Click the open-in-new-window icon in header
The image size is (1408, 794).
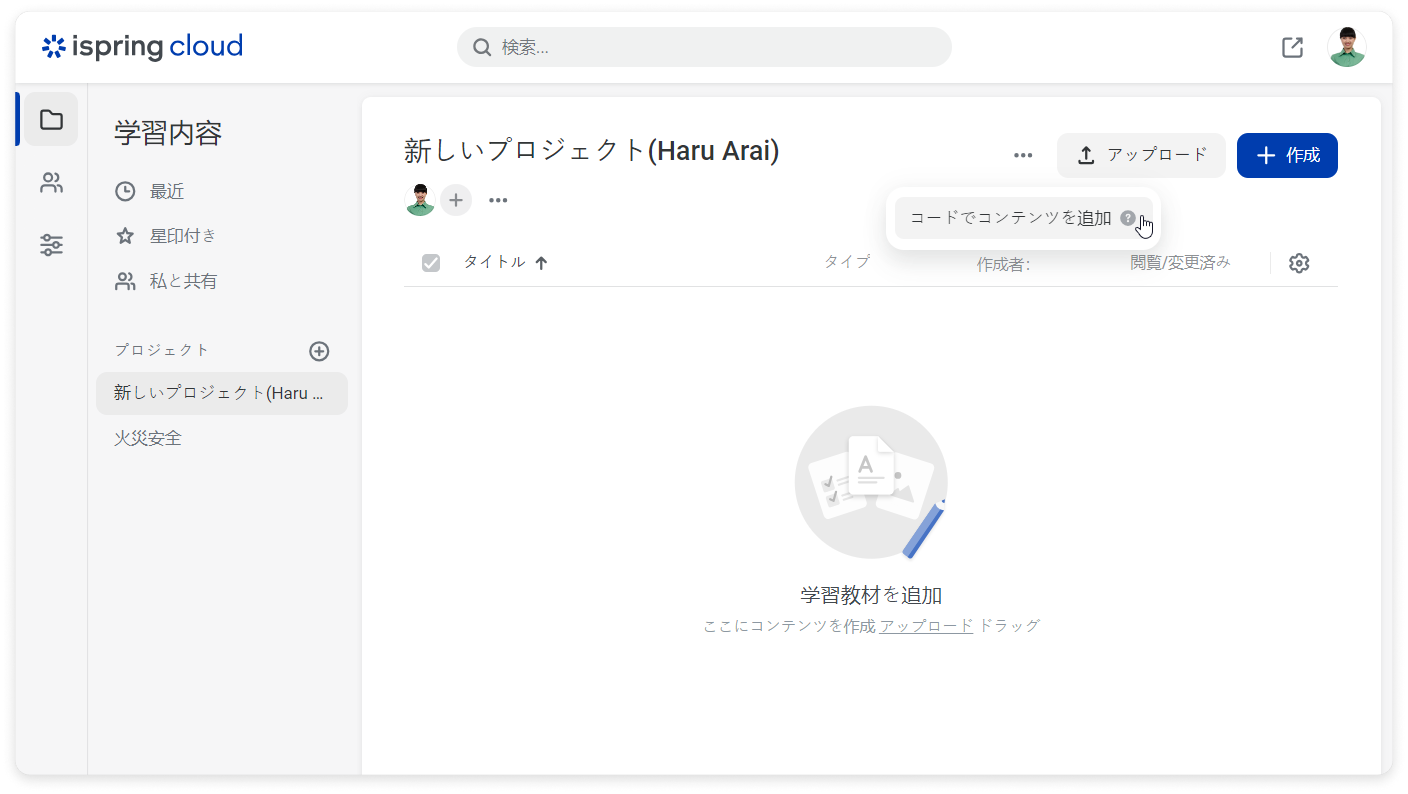coord(1292,47)
